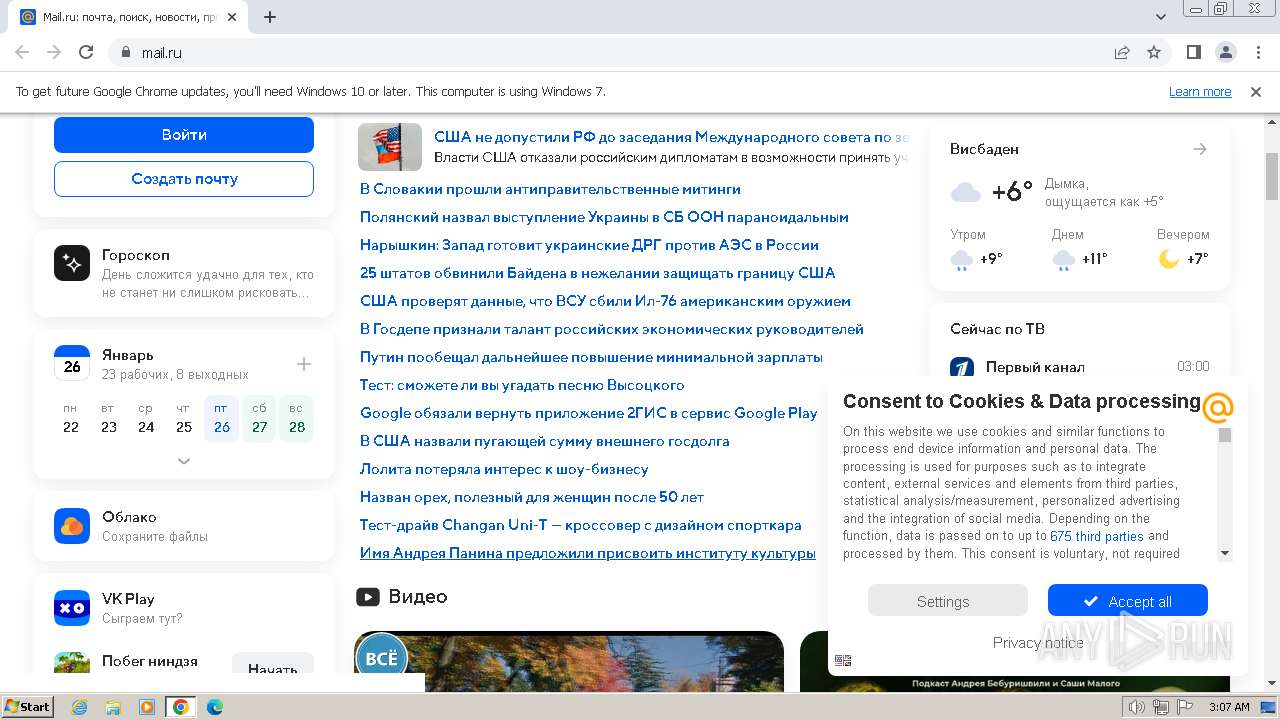
Task: Click the Сейчас по ТВ heading
Action: (997, 329)
